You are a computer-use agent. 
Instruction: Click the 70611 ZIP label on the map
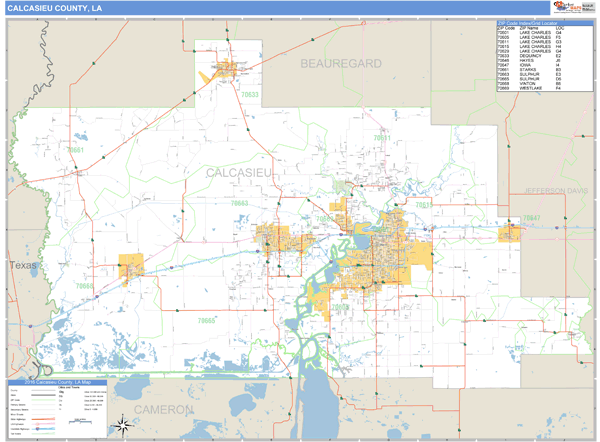(382, 138)
